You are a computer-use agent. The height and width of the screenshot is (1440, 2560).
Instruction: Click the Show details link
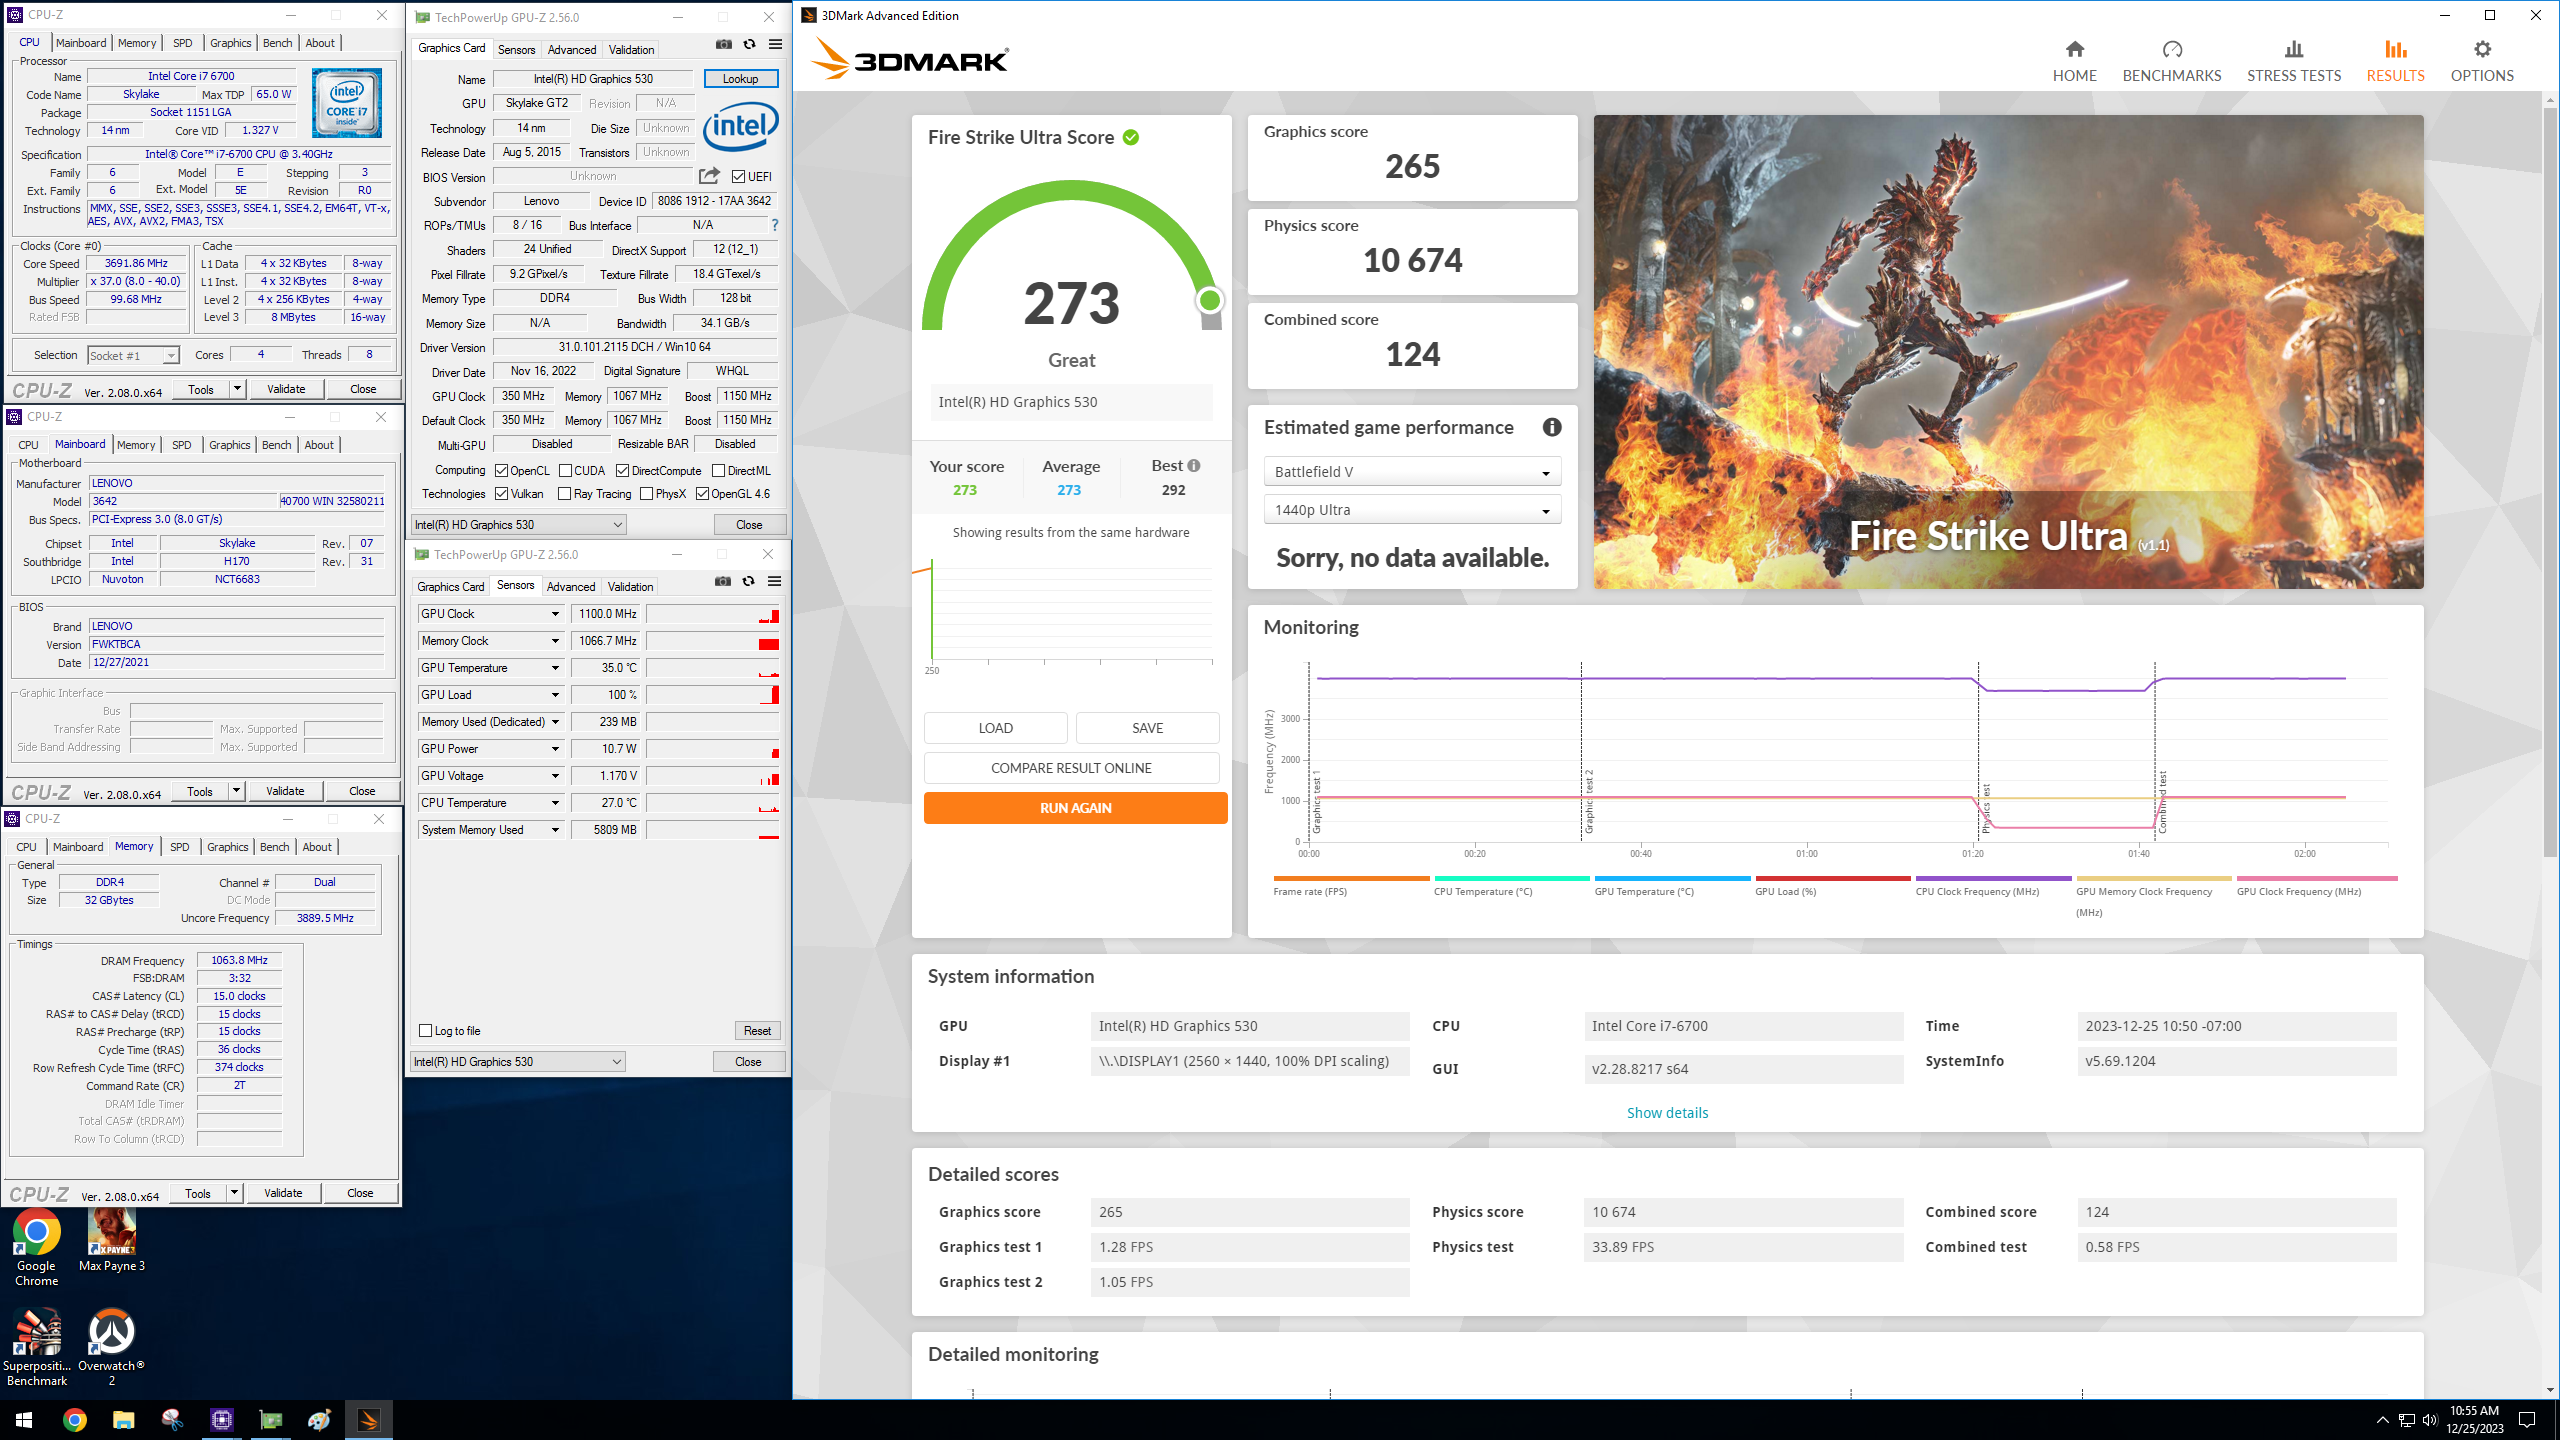point(1667,1113)
